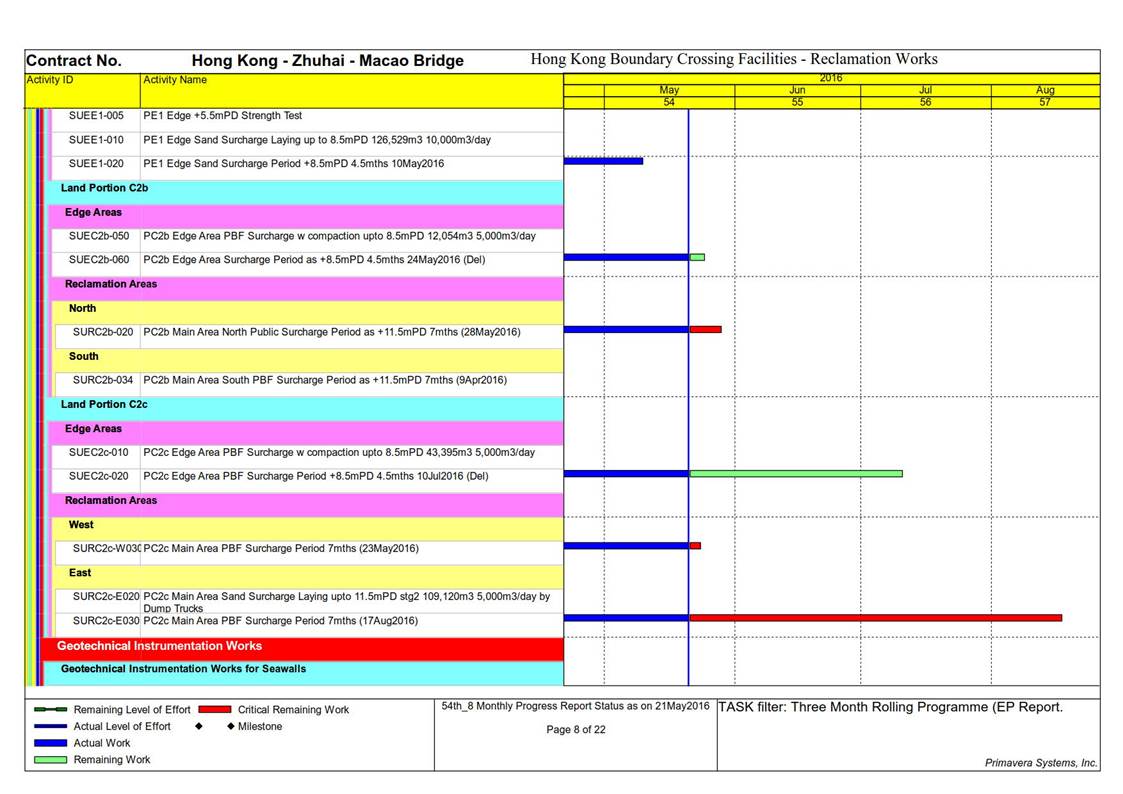Select the Edge Areas band above SUEC2c-010

click(307, 432)
